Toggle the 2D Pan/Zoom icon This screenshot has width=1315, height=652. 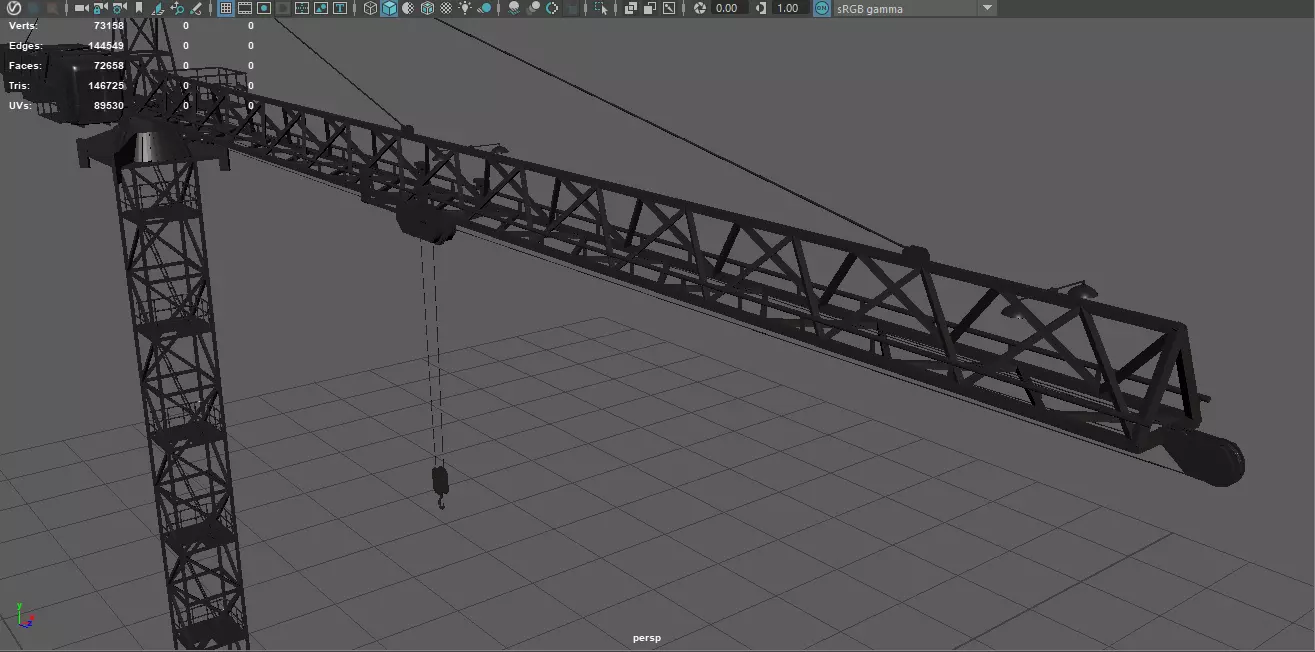[176, 8]
